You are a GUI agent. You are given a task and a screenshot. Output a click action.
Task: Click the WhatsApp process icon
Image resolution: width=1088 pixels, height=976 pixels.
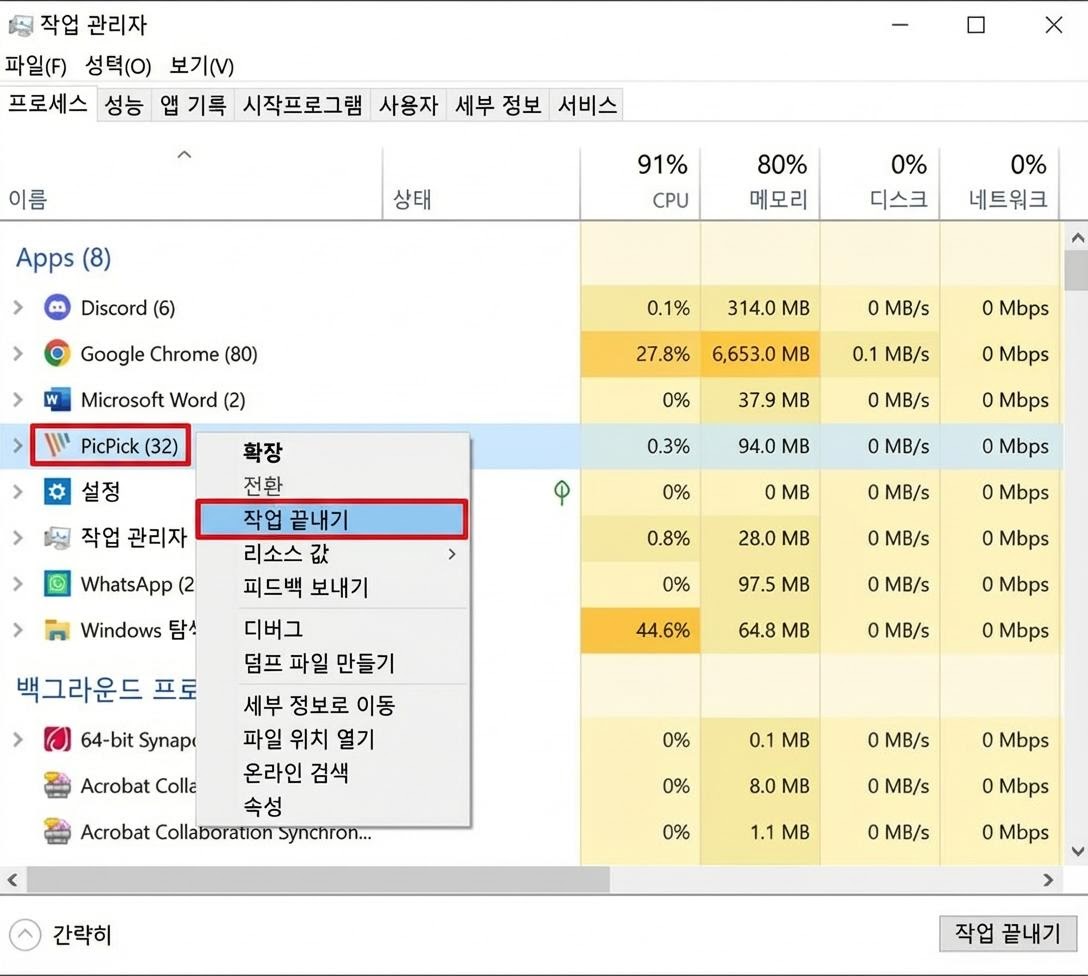(57, 584)
